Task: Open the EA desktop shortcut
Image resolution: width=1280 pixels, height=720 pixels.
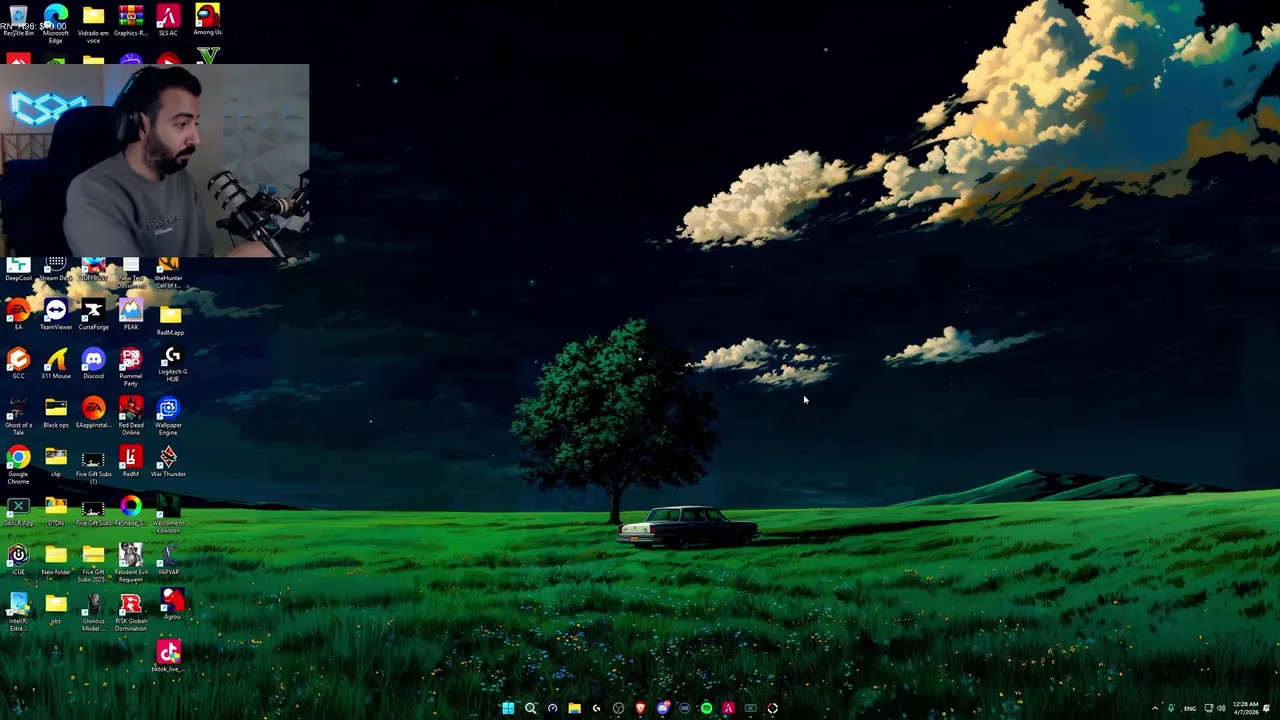Action: point(18,315)
